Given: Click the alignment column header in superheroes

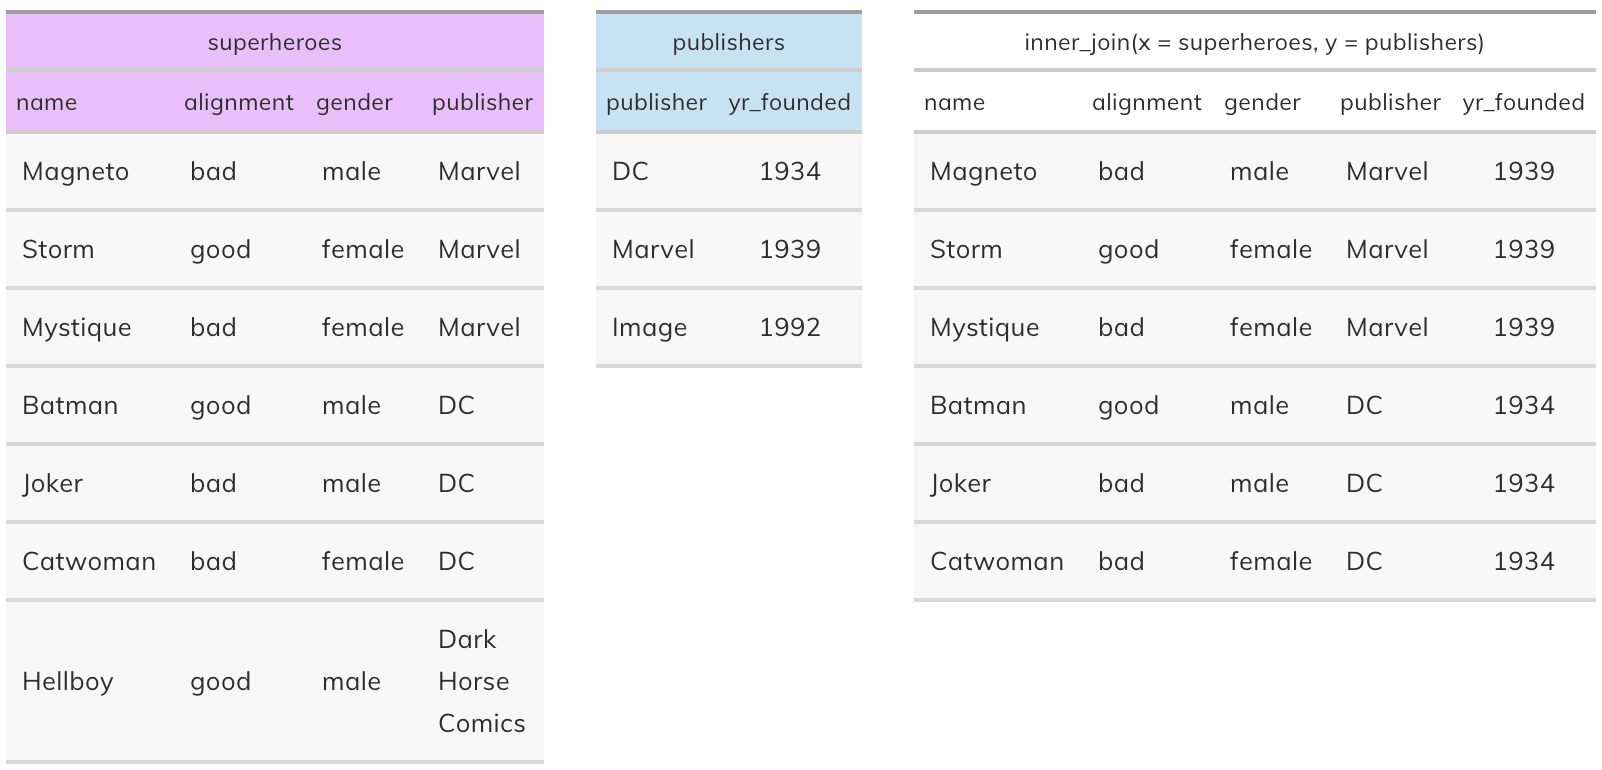Looking at the screenshot, I should (239, 102).
